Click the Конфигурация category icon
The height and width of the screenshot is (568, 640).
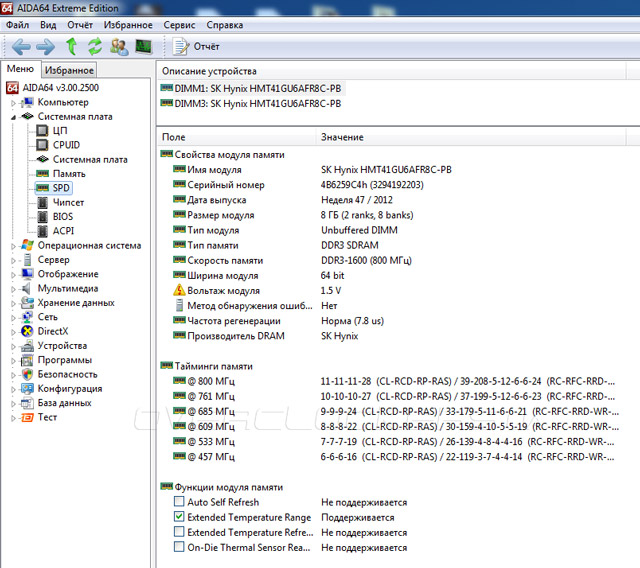pos(27,388)
